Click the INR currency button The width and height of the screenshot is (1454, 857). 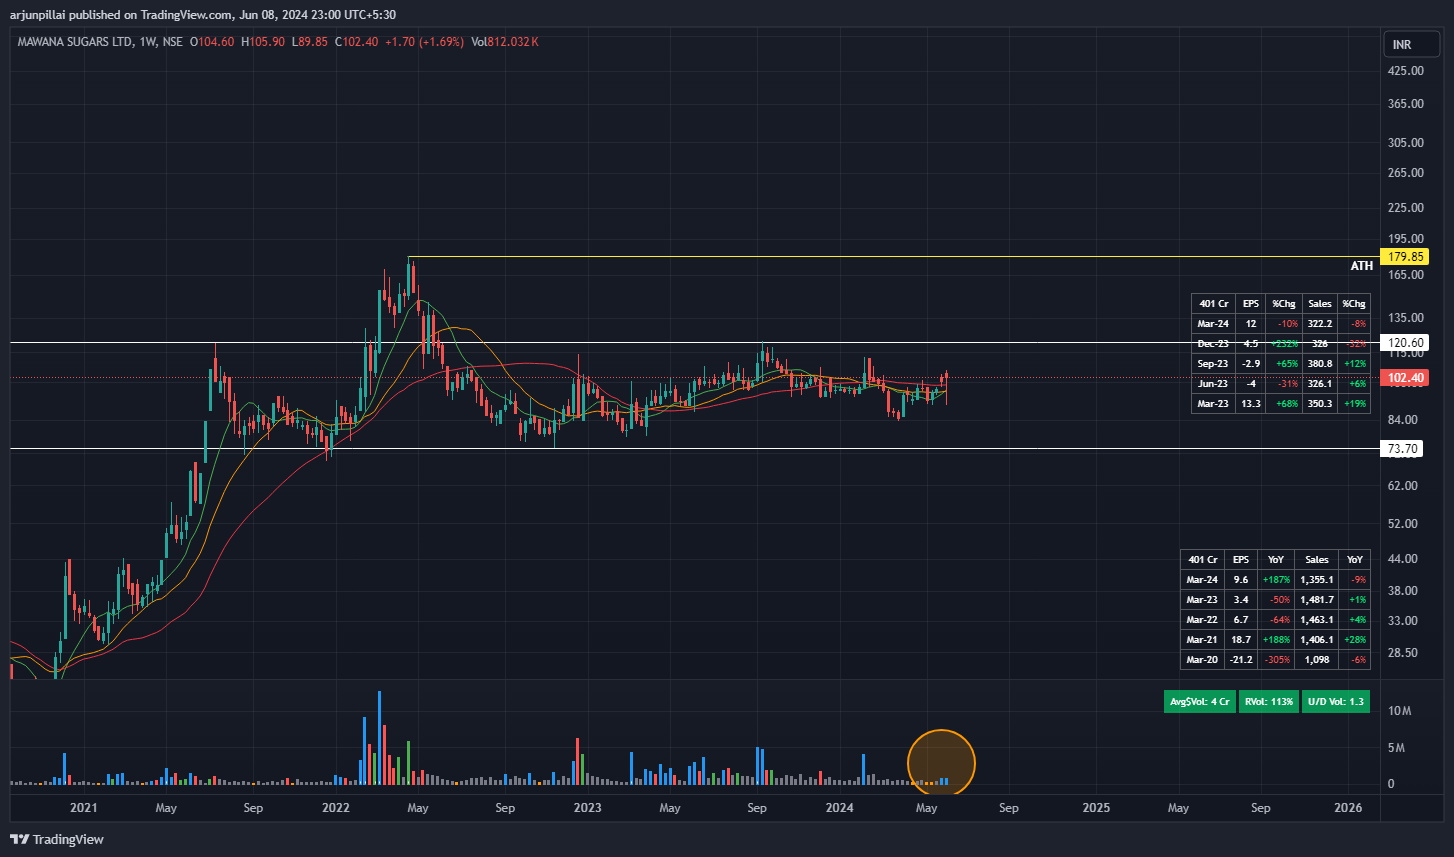tap(1410, 45)
